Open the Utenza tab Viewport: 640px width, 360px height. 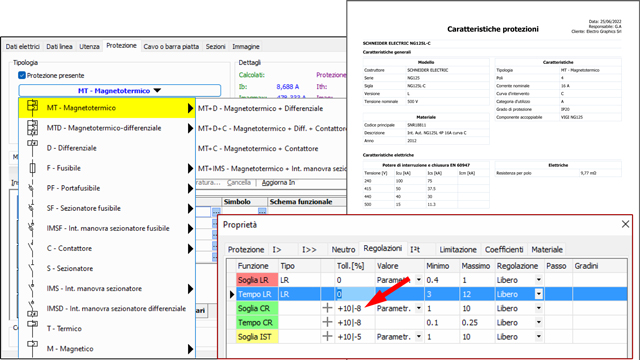(x=89, y=47)
